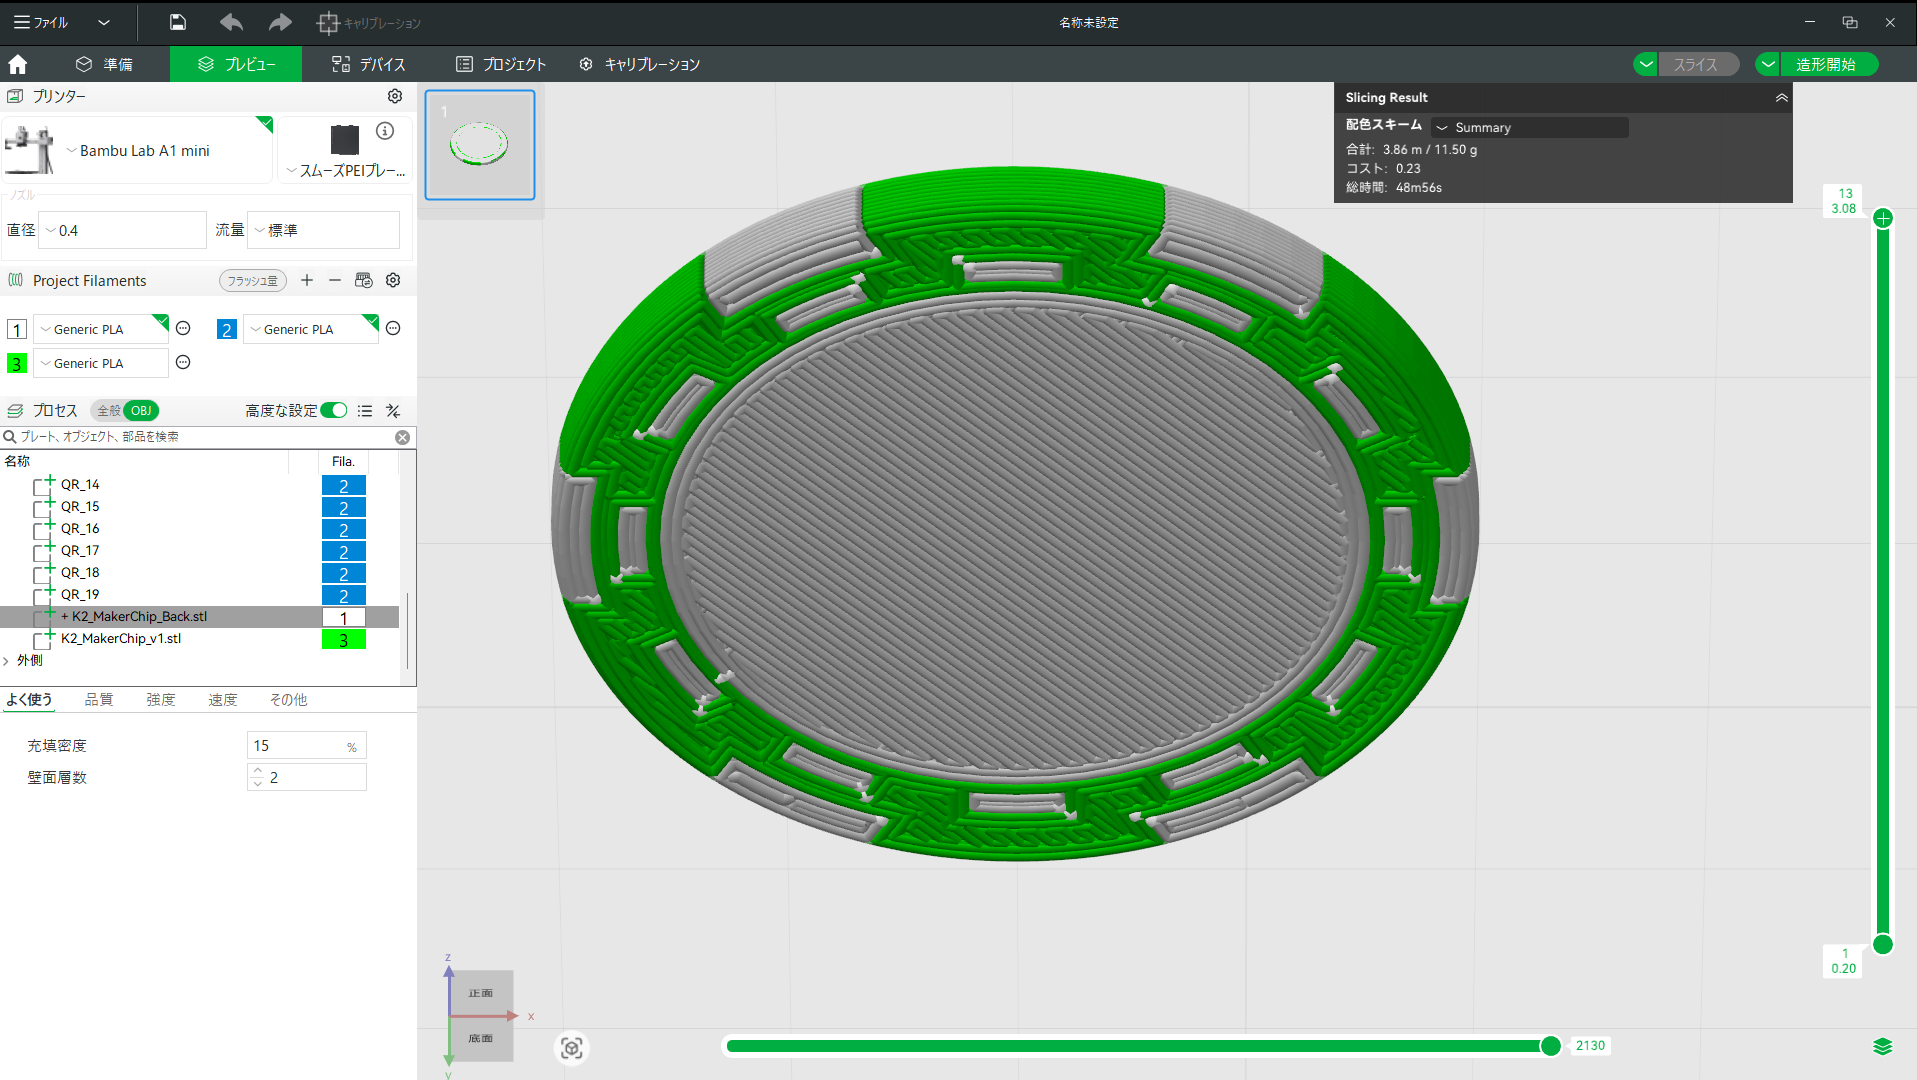This screenshot has height=1080, width=1917.
Task: Open options for filament 1
Action: pos(183,328)
